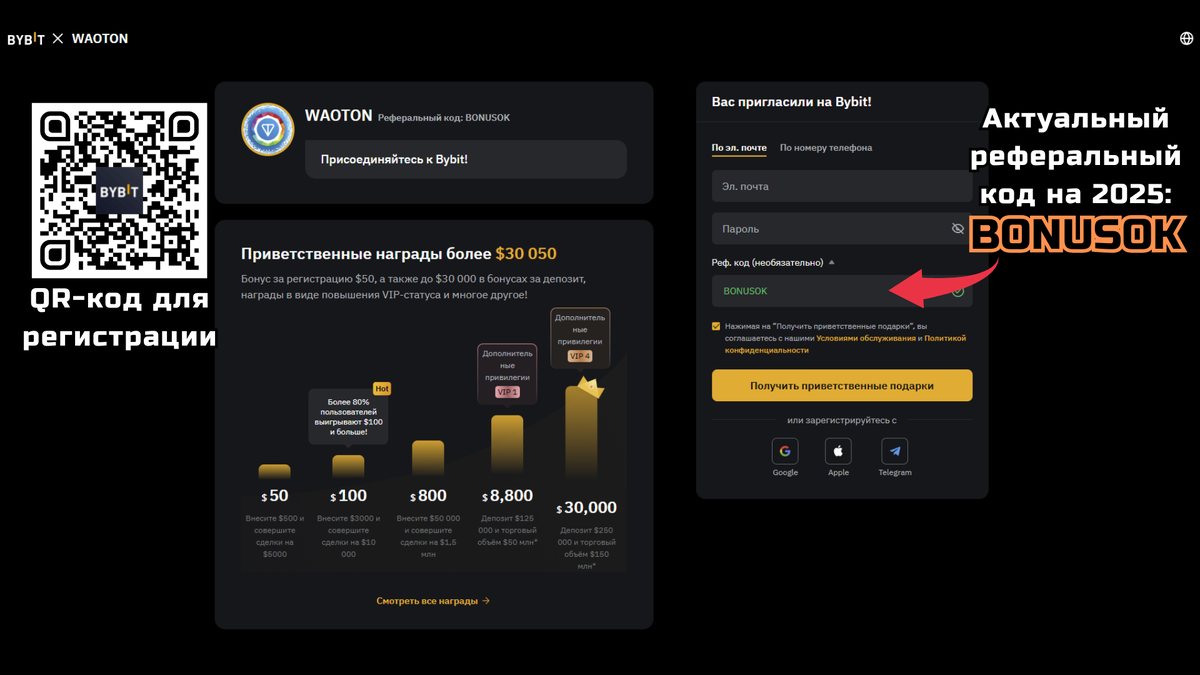Click the "или зарегистрируйтесь с" text
The height and width of the screenshot is (675, 1200).
point(842,421)
